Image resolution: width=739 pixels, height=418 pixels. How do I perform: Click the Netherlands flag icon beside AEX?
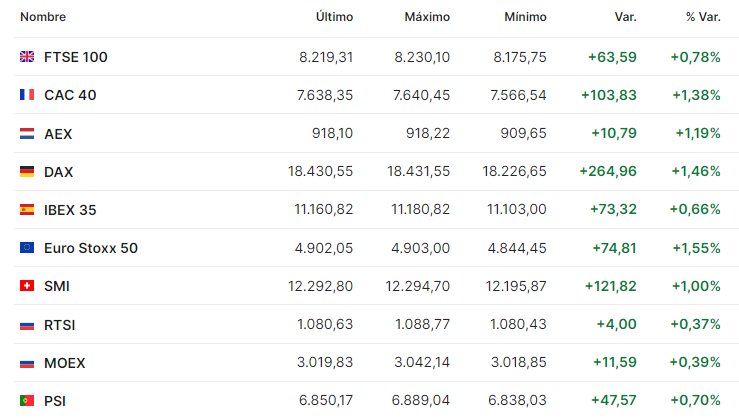point(27,134)
